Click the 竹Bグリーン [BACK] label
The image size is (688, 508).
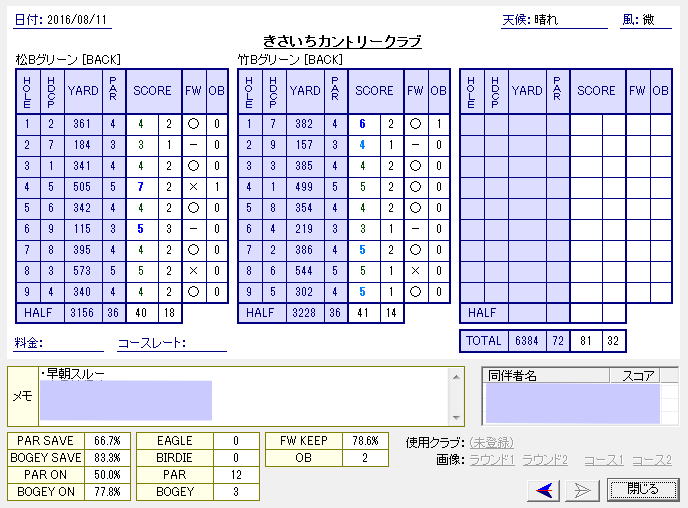tap(290, 59)
